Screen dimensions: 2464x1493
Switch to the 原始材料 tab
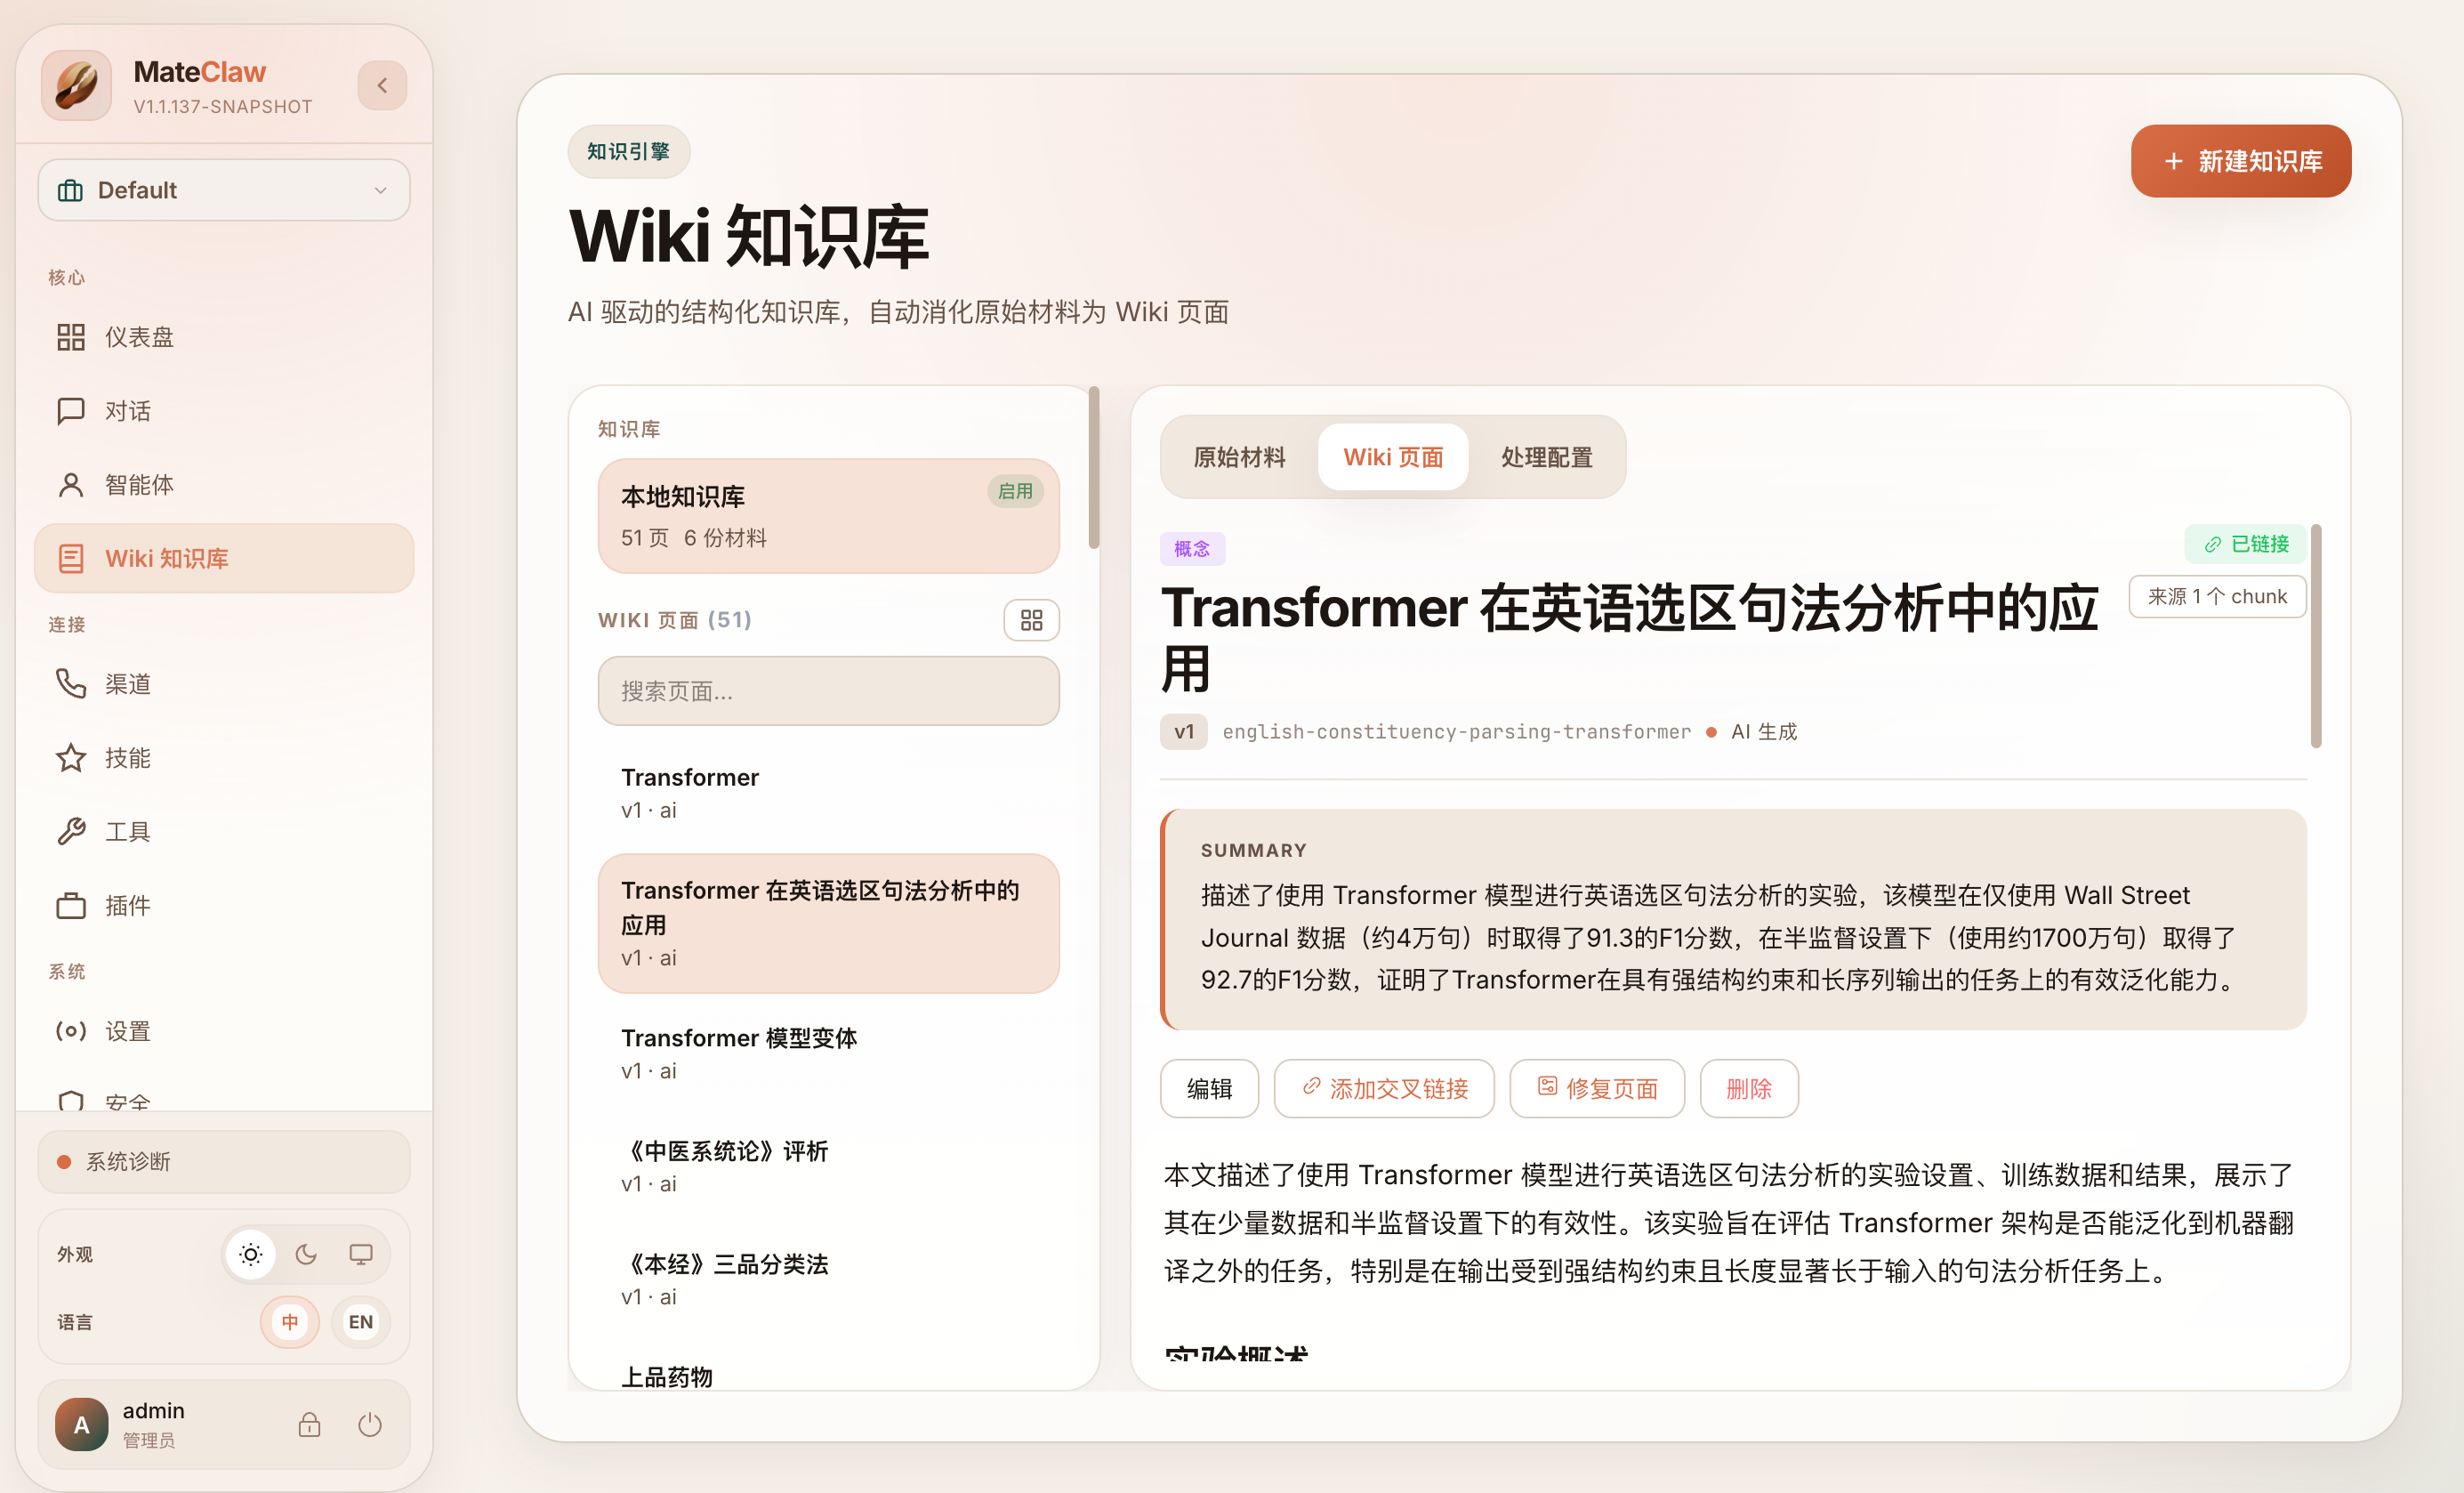pyautogui.click(x=1240, y=457)
